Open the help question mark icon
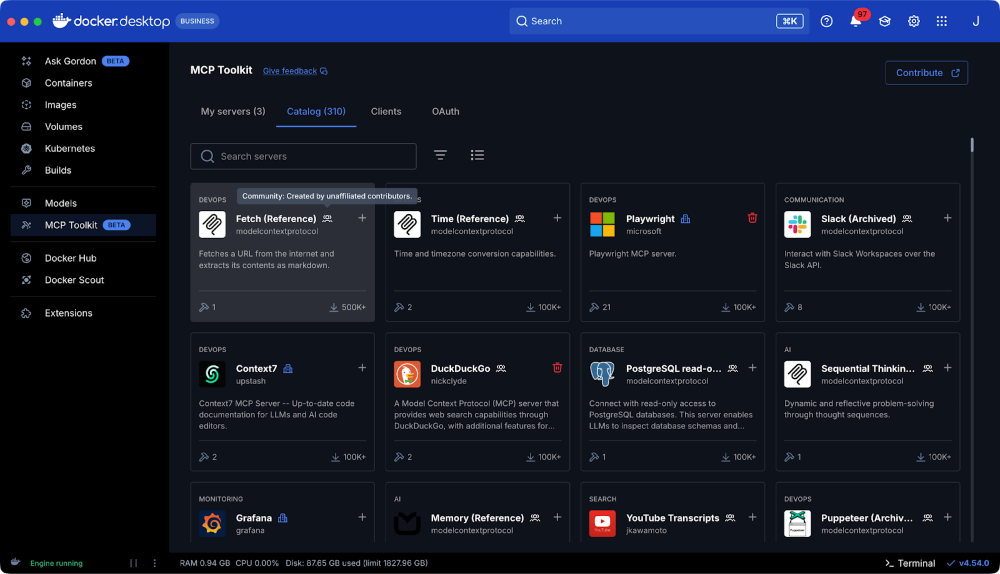The image size is (1000, 574). coord(826,21)
